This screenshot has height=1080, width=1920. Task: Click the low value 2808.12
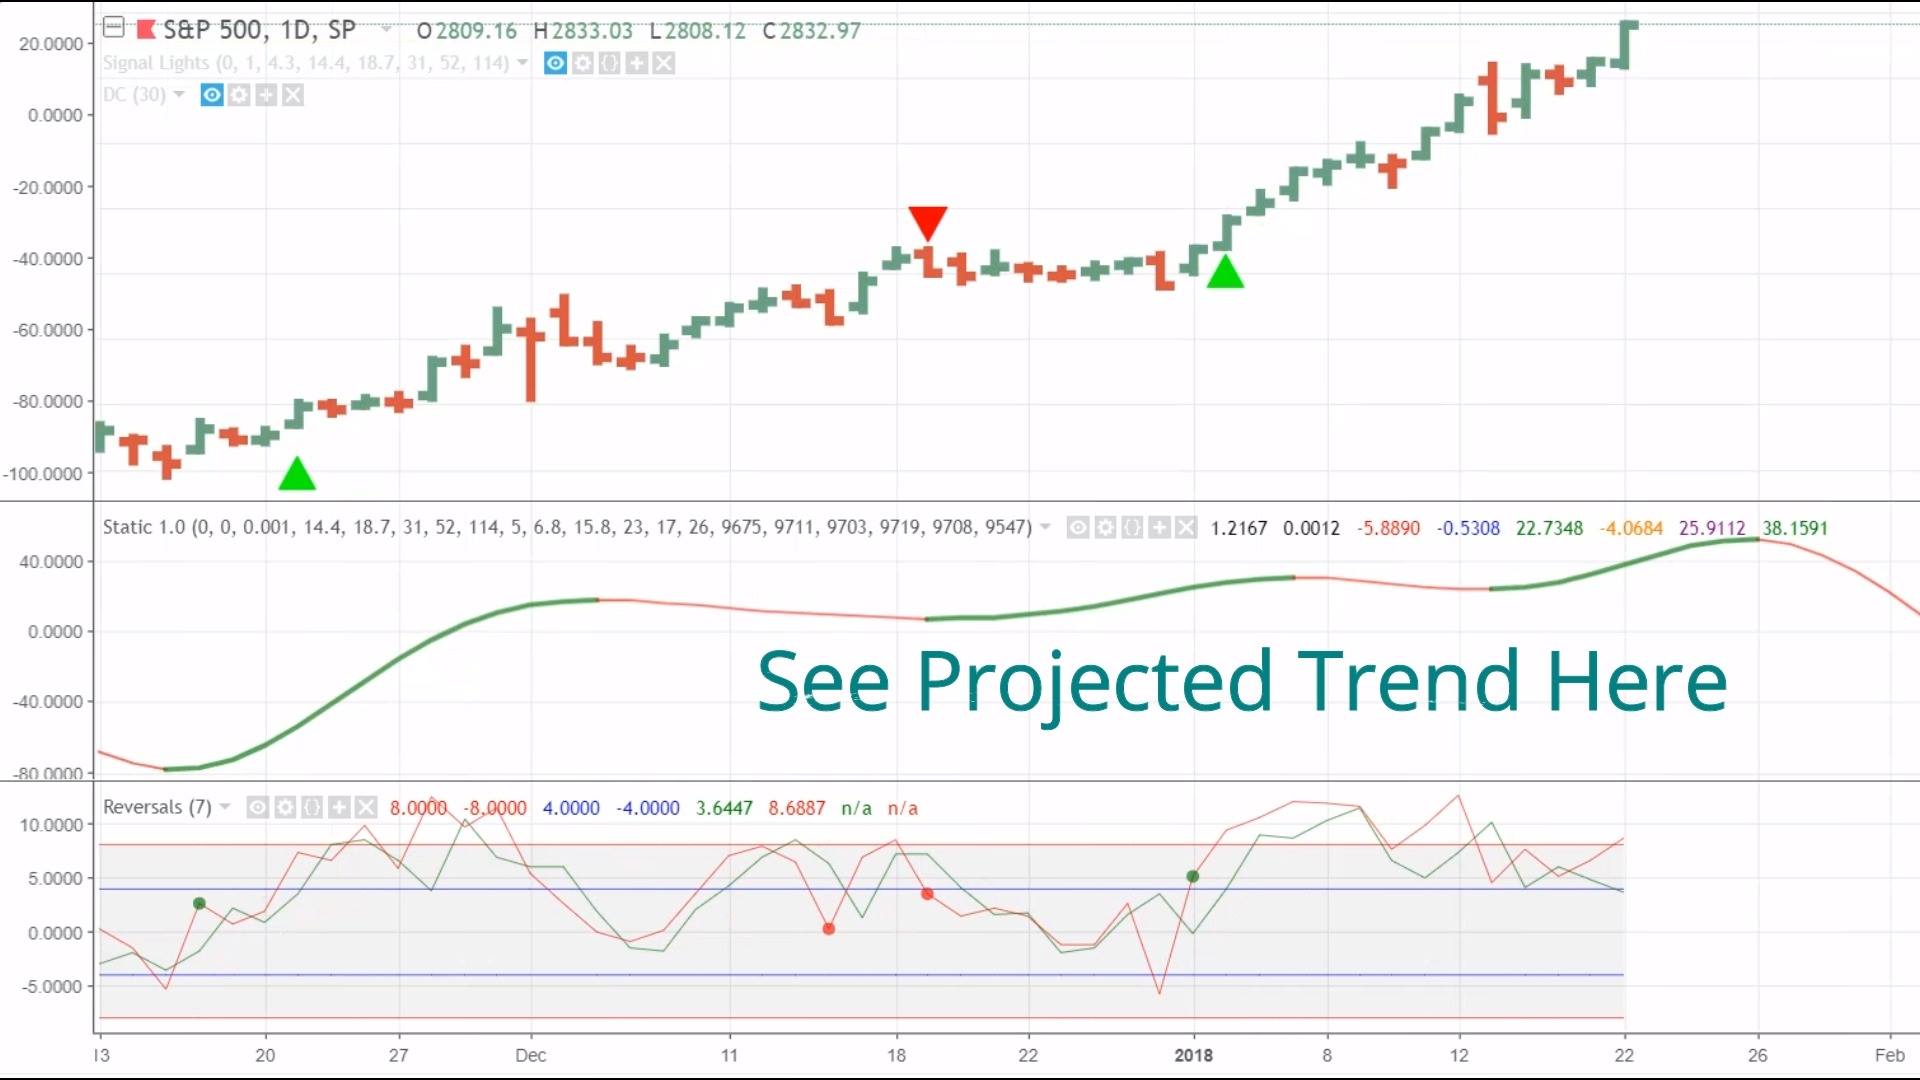pyautogui.click(x=705, y=31)
